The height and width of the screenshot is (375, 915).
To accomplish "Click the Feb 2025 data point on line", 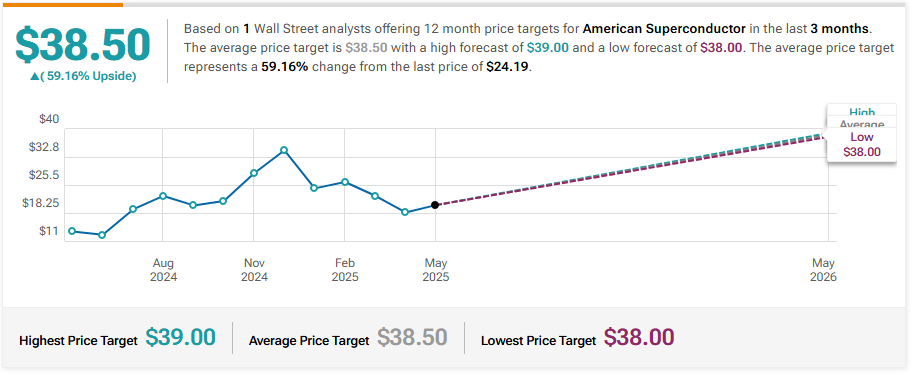I will [x=345, y=182].
